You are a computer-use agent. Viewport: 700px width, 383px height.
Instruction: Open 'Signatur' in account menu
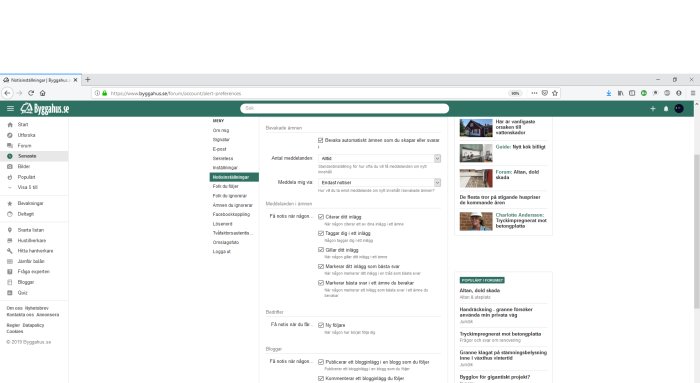coord(221,140)
